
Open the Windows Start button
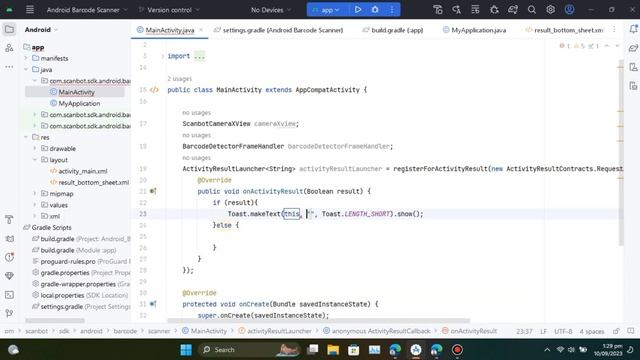click(186, 350)
